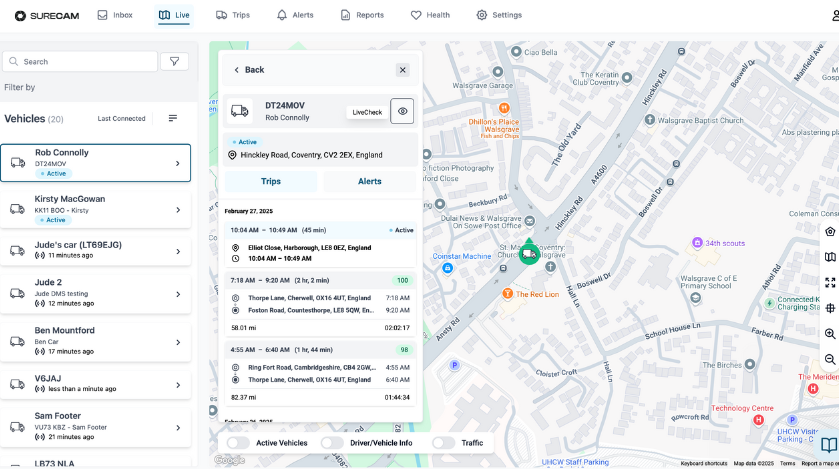
Task: Click the location pin beside Hinckley Road address
Action: pyautogui.click(x=232, y=155)
